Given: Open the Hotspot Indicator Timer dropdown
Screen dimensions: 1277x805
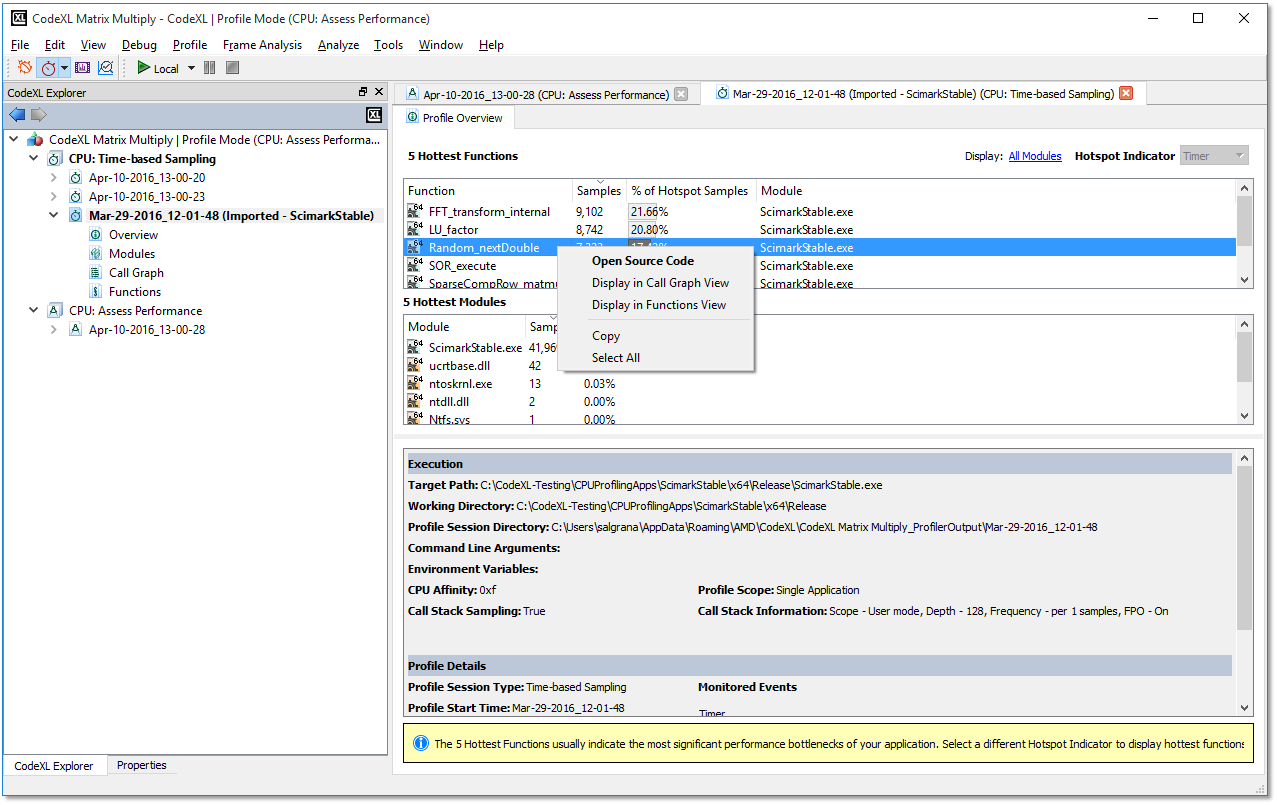Looking at the screenshot, I should (1214, 156).
